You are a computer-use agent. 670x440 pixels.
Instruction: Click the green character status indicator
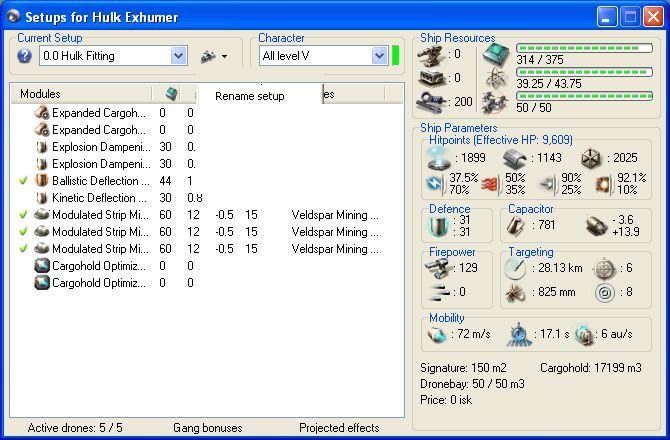[x=395, y=56]
